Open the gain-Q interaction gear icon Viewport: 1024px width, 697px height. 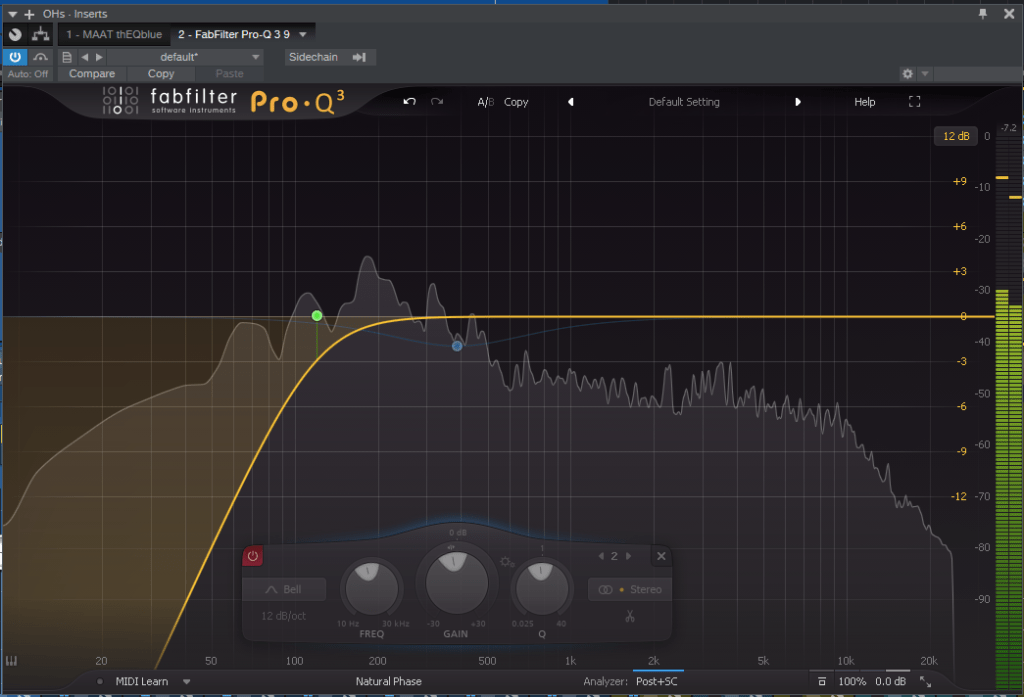(508, 564)
